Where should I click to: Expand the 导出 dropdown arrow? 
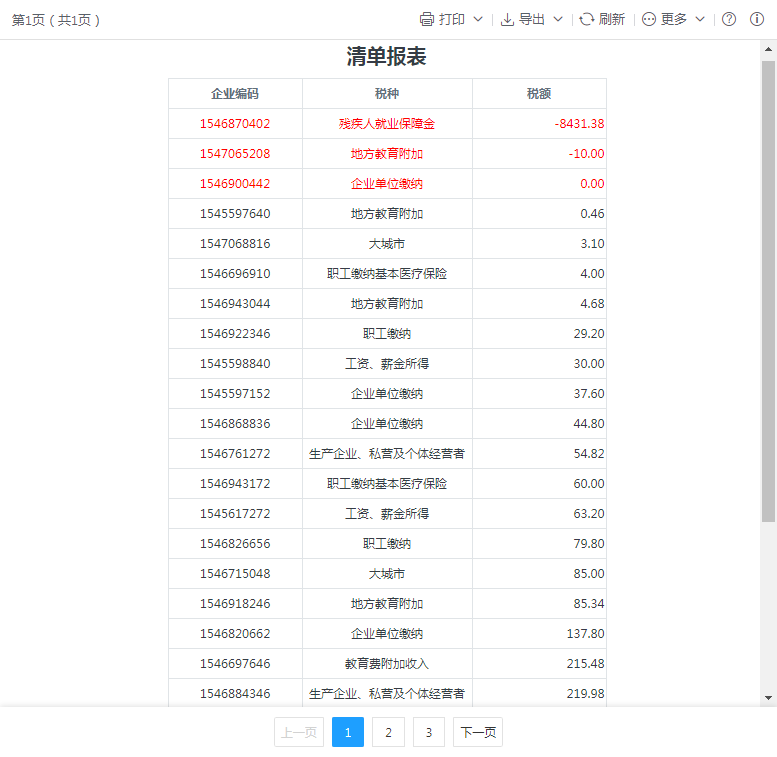(558, 19)
